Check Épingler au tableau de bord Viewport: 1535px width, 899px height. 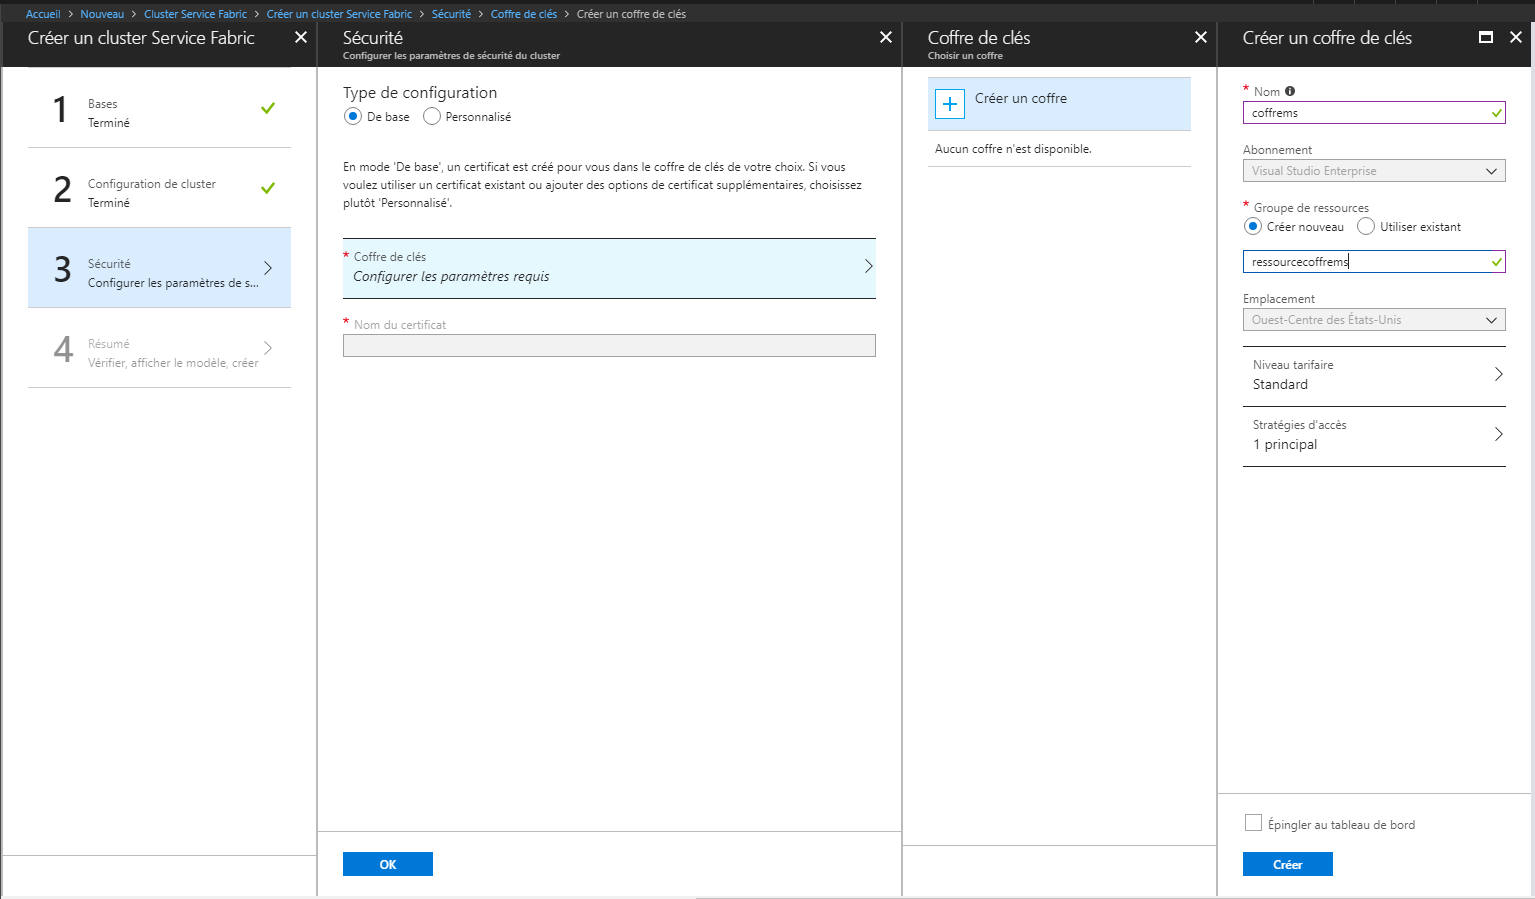pos(1253,823)
